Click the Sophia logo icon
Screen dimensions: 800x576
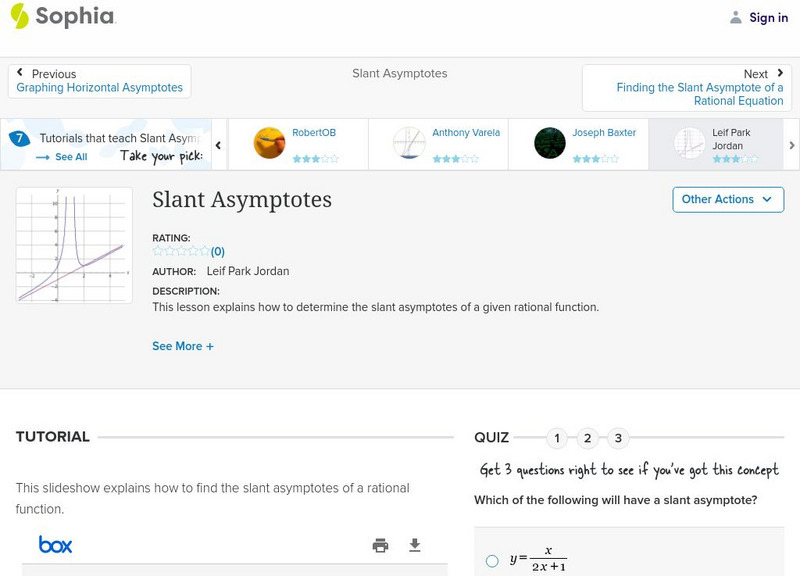tap(19, 16)
